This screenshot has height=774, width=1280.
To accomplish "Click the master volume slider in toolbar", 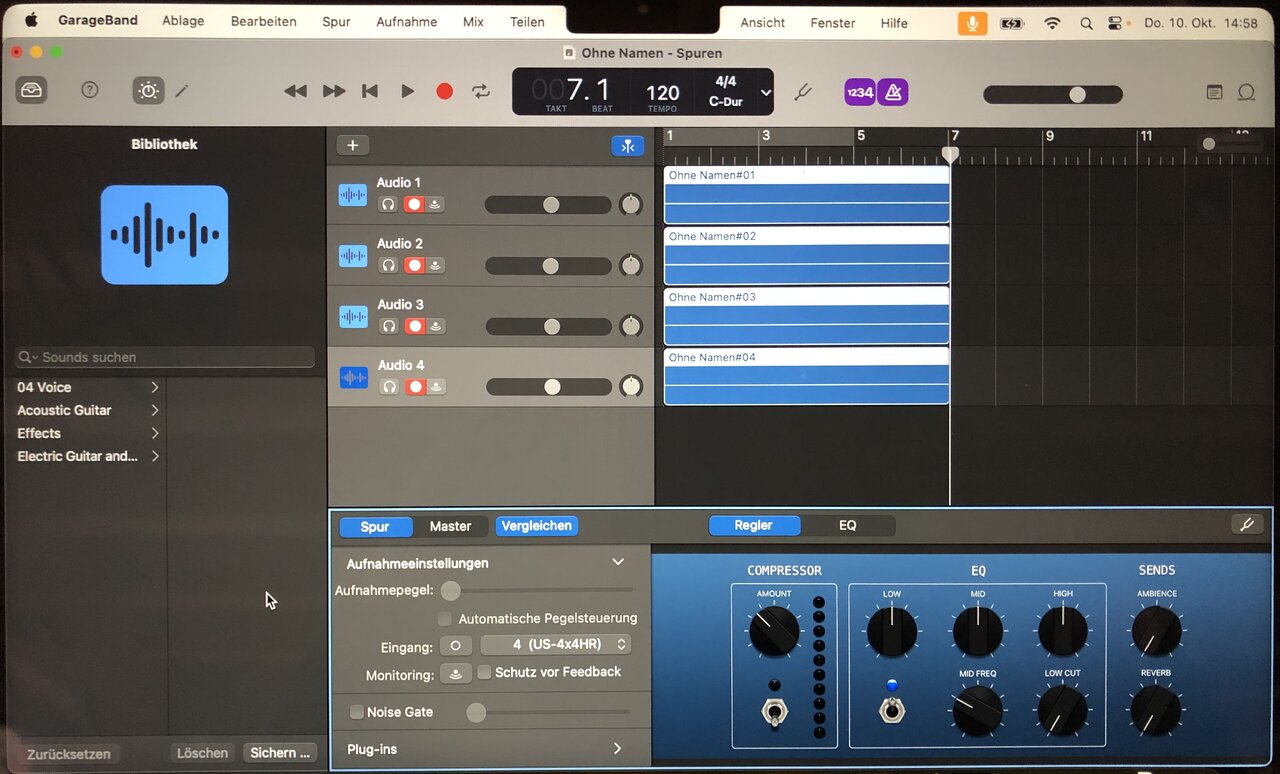I will point(1053,94).
